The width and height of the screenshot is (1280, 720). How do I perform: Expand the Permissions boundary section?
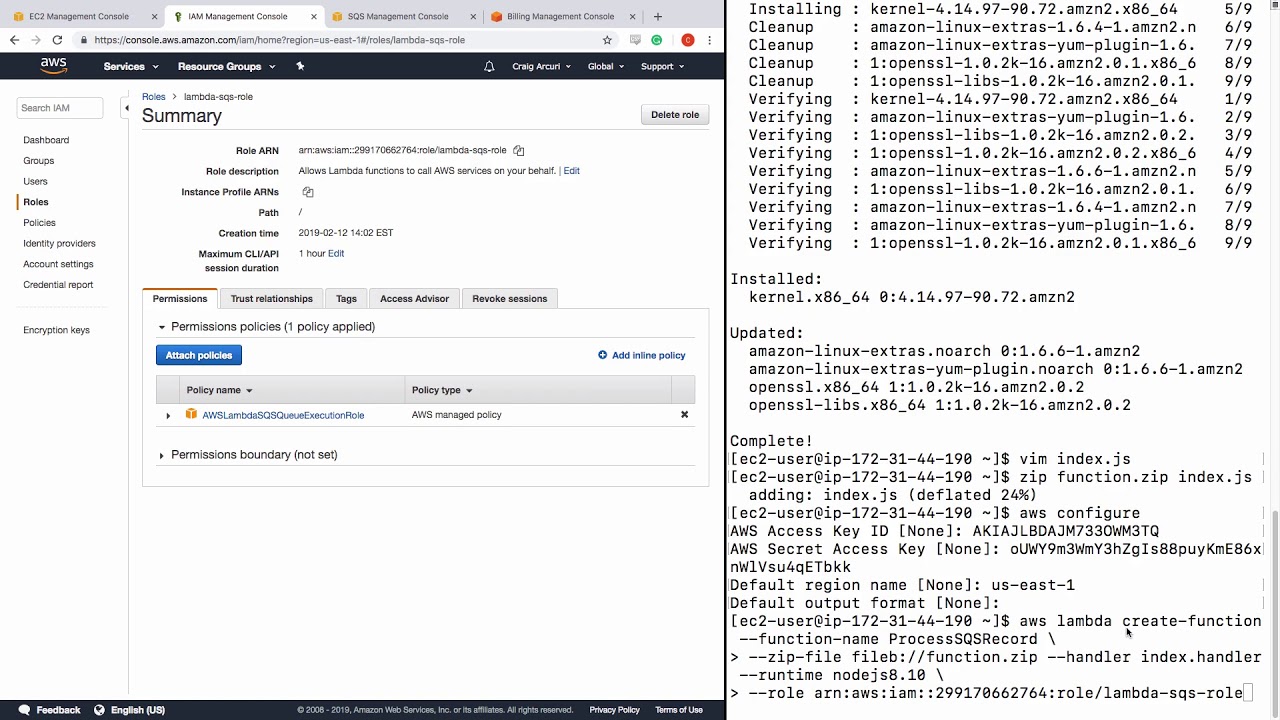[162, 455]
